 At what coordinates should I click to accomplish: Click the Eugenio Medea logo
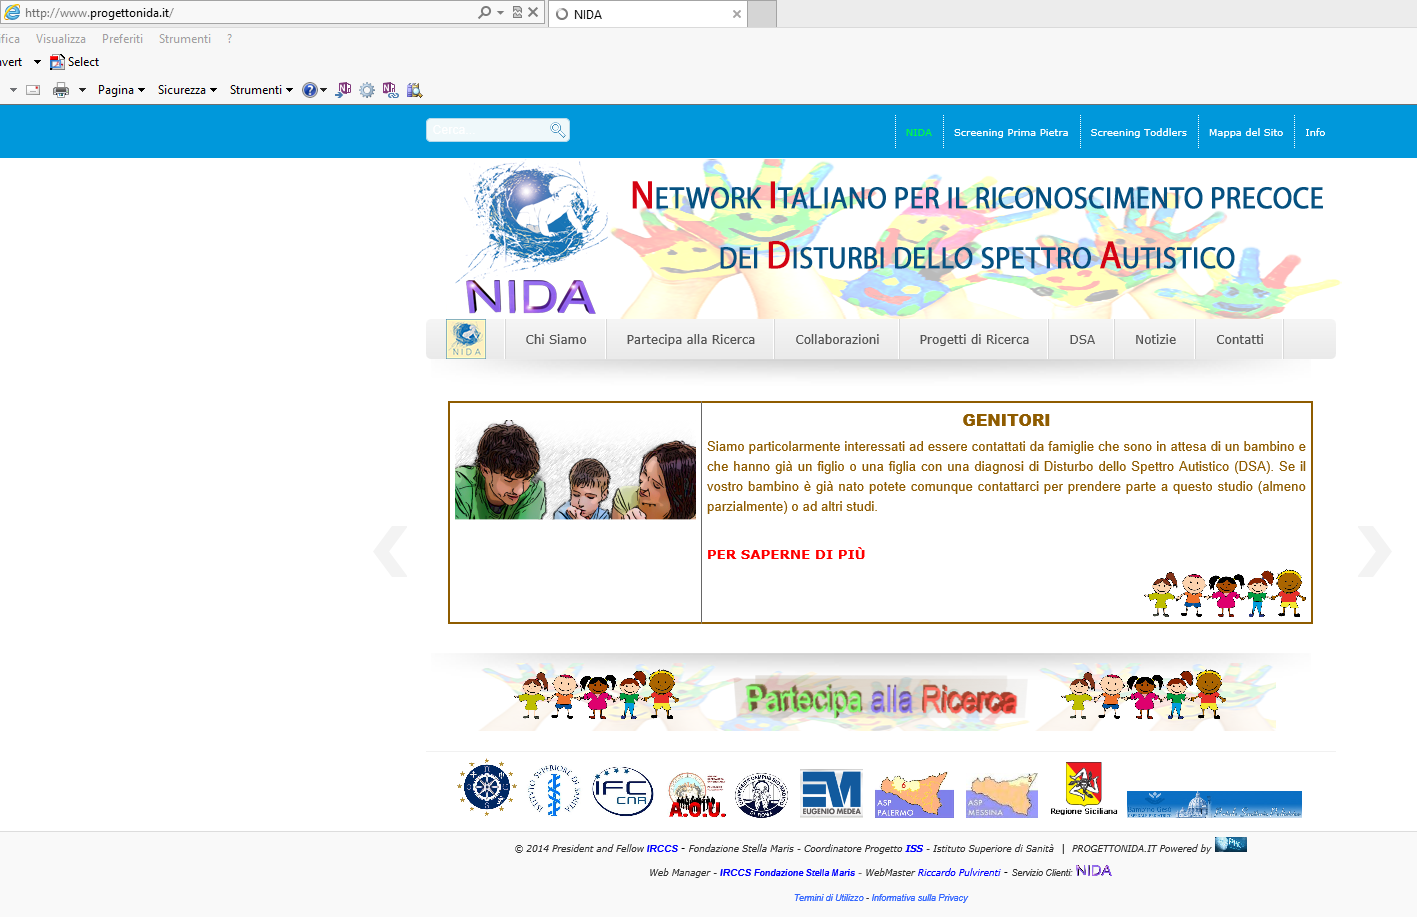click(x=831, y=793)
